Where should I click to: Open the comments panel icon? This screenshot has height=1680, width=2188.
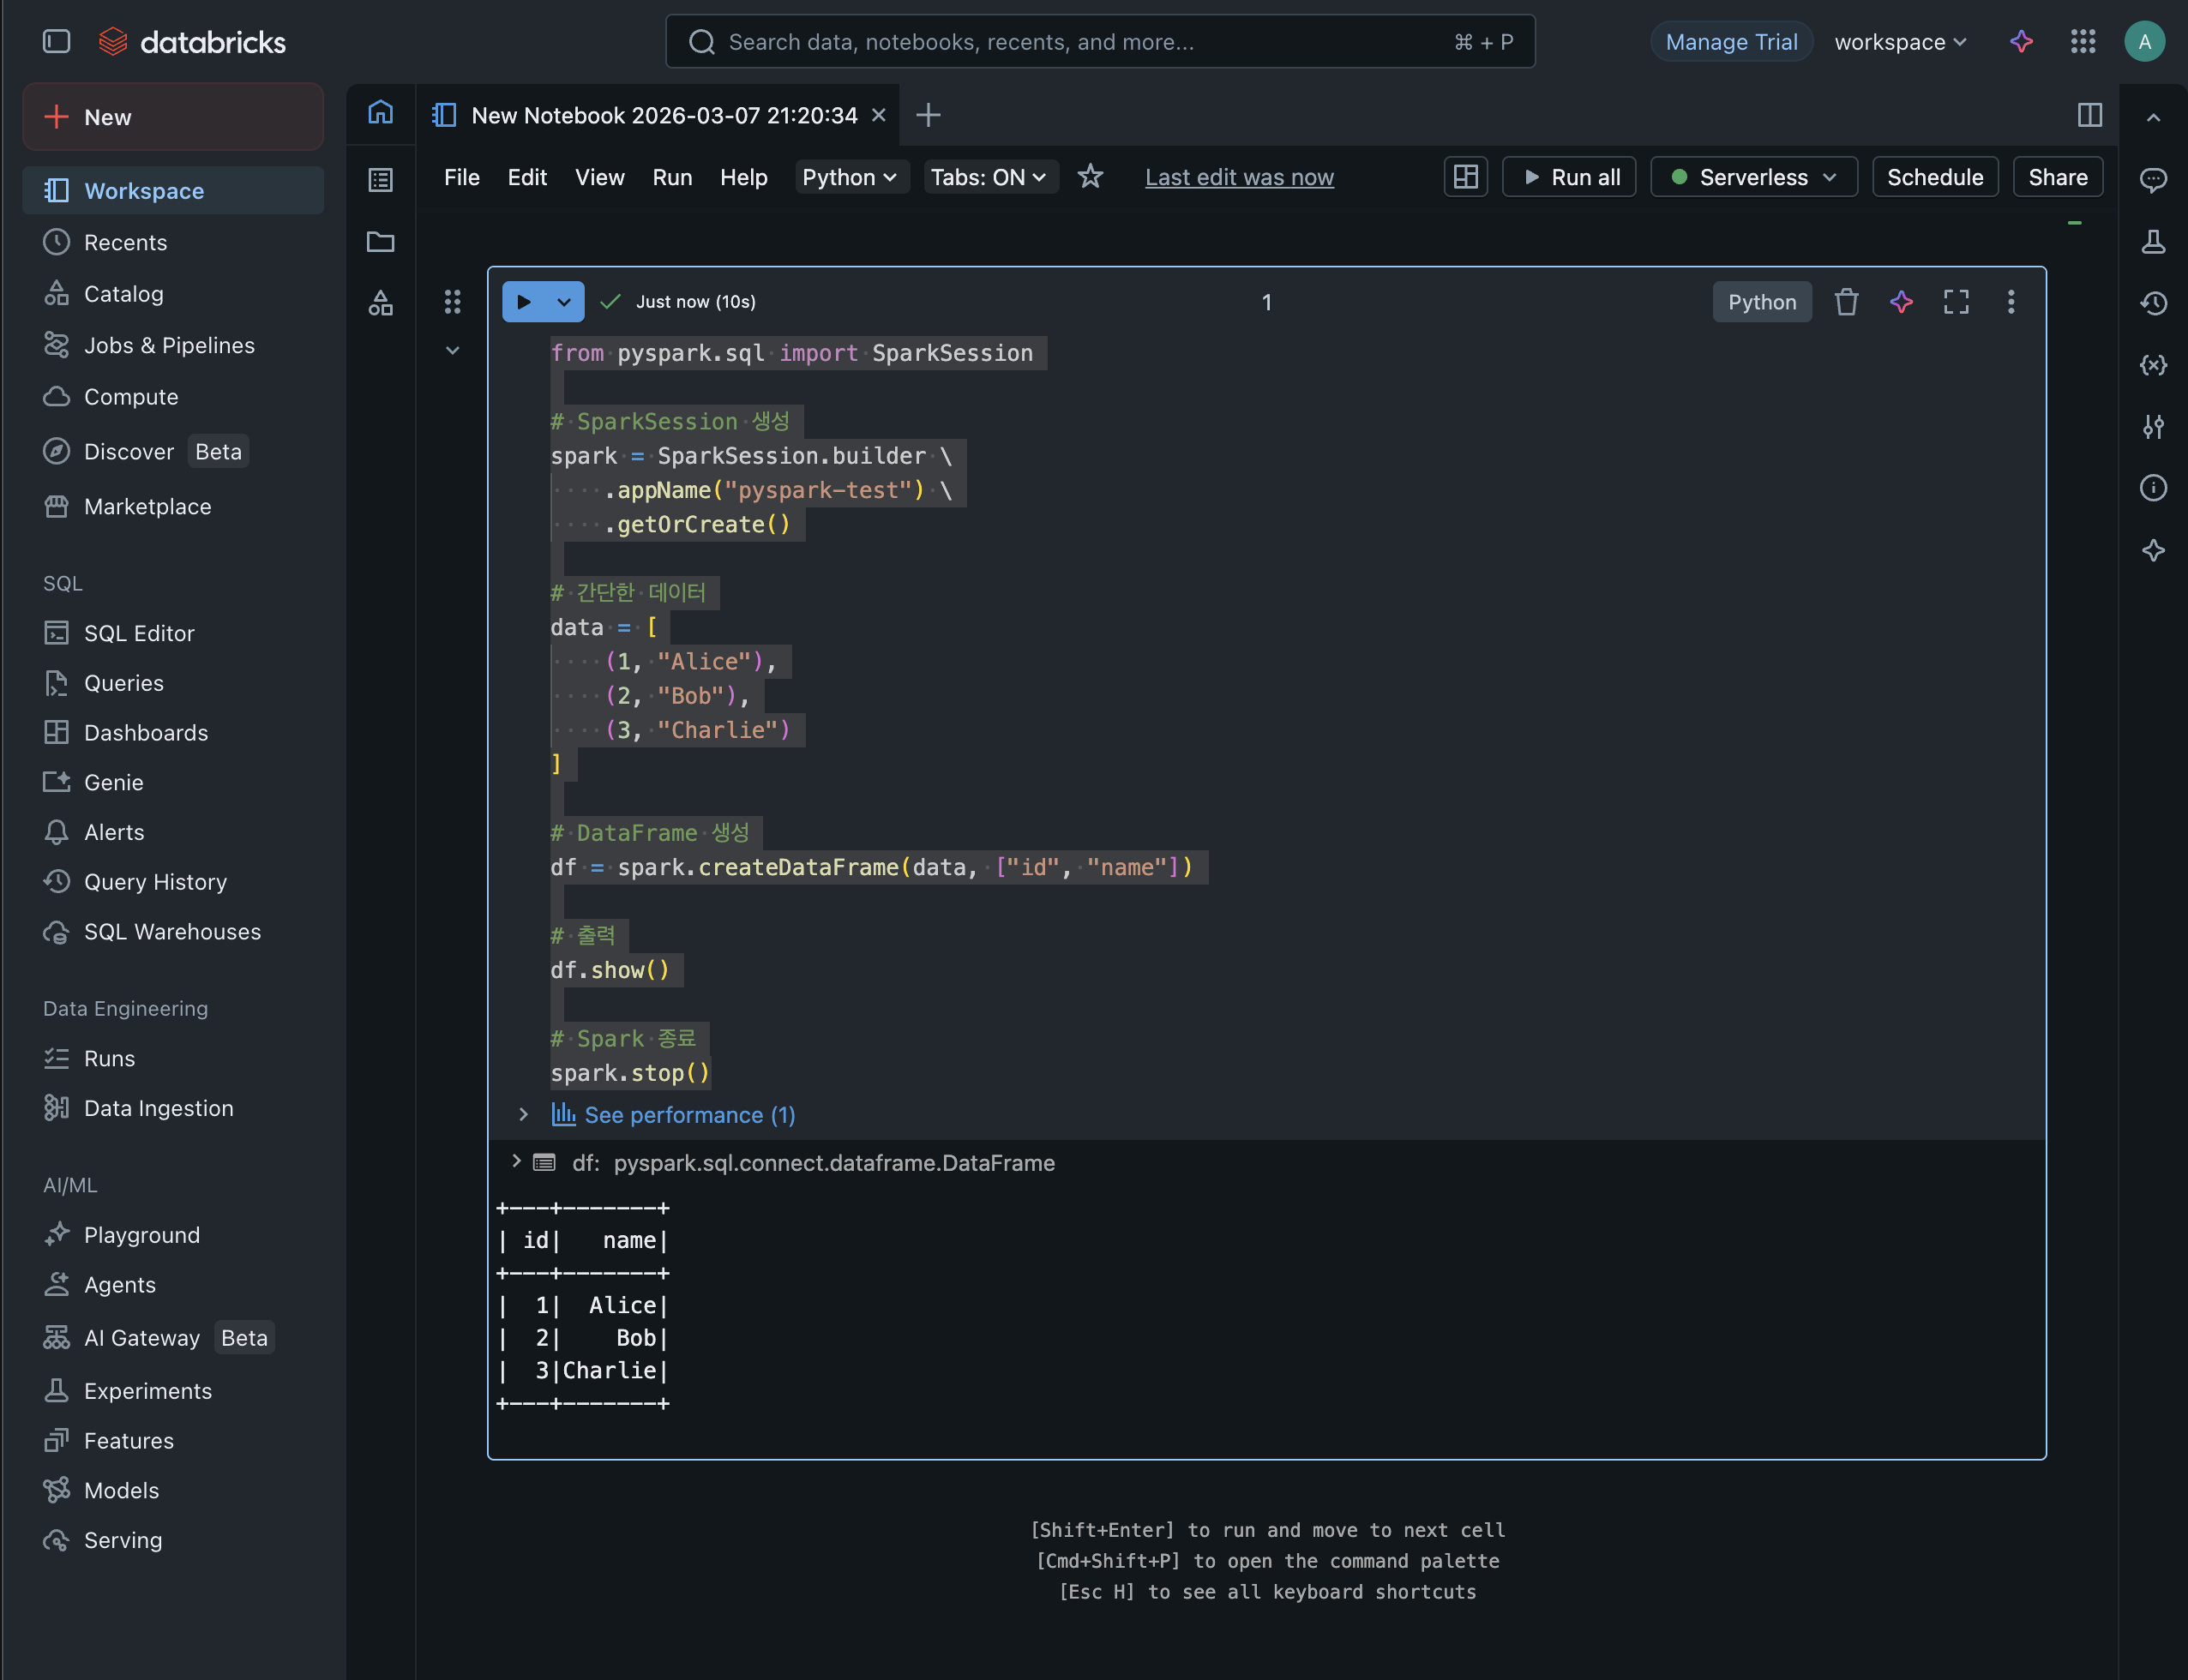[2153, 180]
